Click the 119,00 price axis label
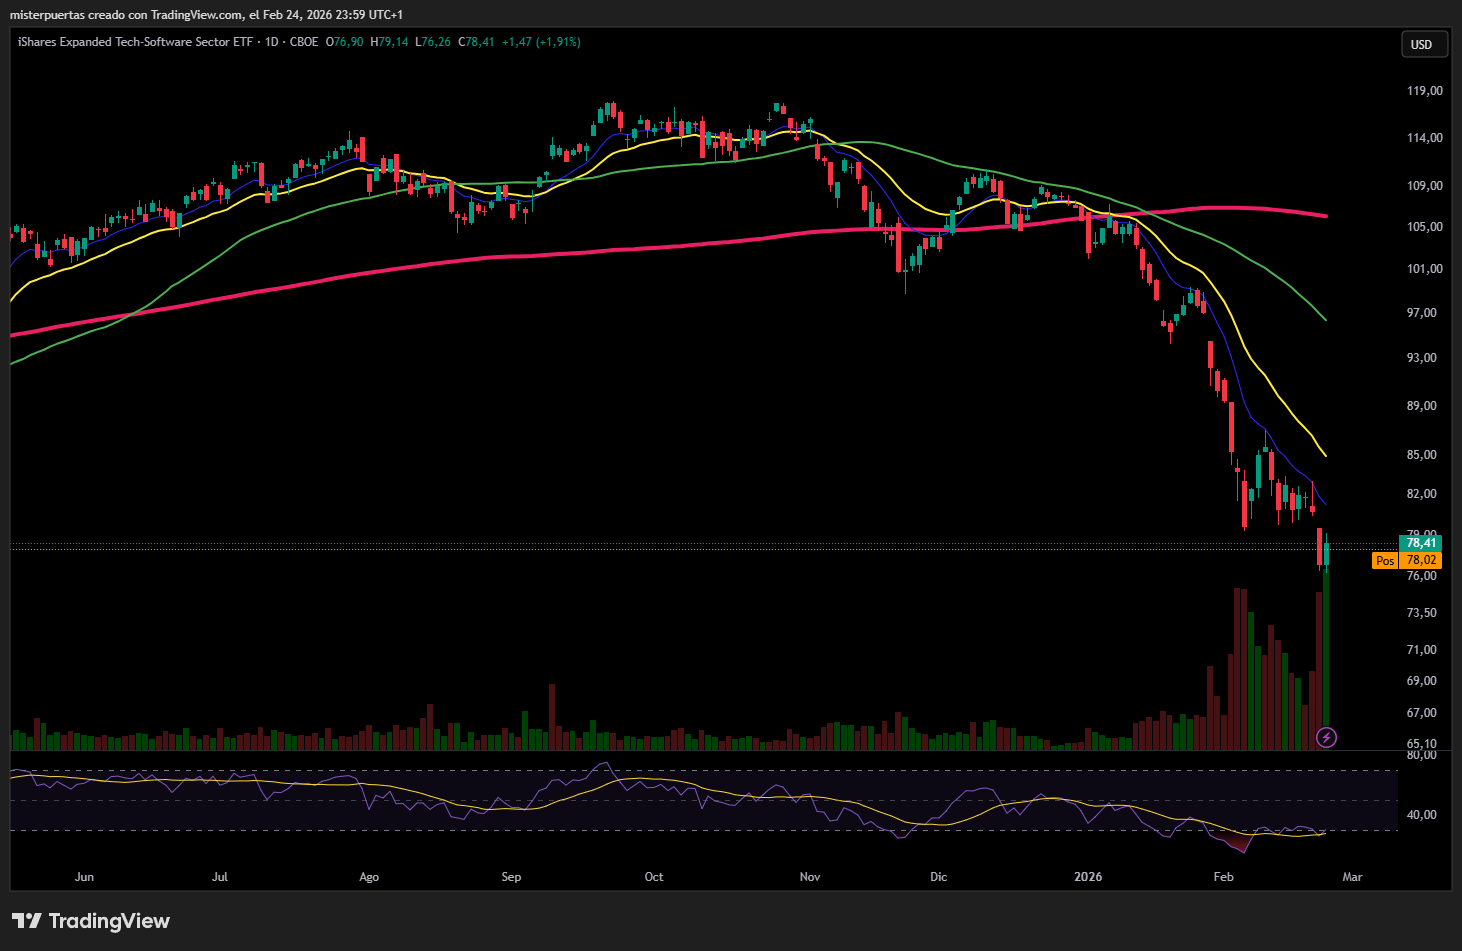This screenshot has height=951, width=1462. [x=1424, y=91]
